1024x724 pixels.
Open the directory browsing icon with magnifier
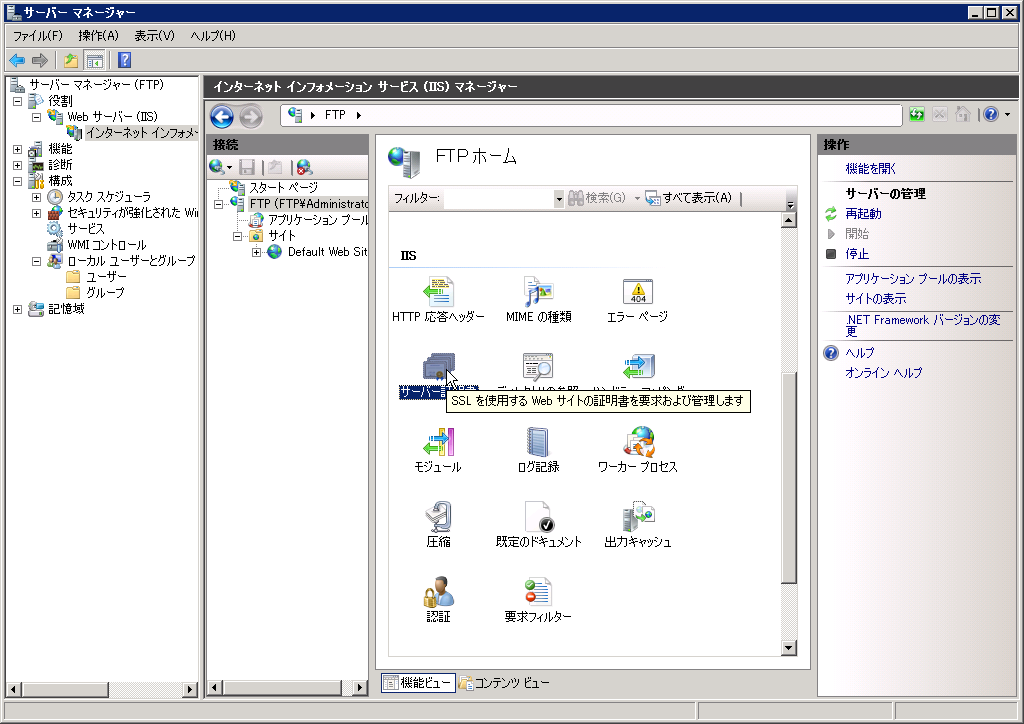pyautogui.click(x=538, y=367)
